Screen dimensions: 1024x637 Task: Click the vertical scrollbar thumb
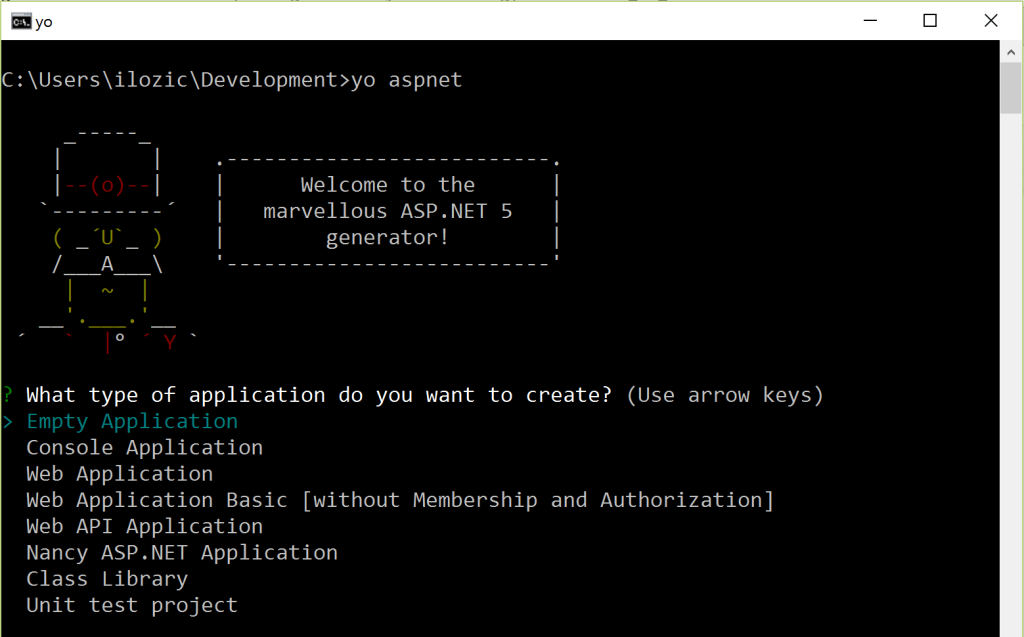1011,88
